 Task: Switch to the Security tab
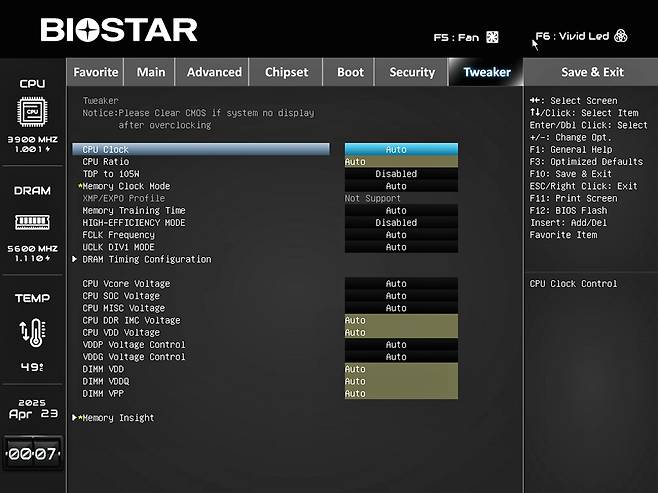tap(412, 72)
